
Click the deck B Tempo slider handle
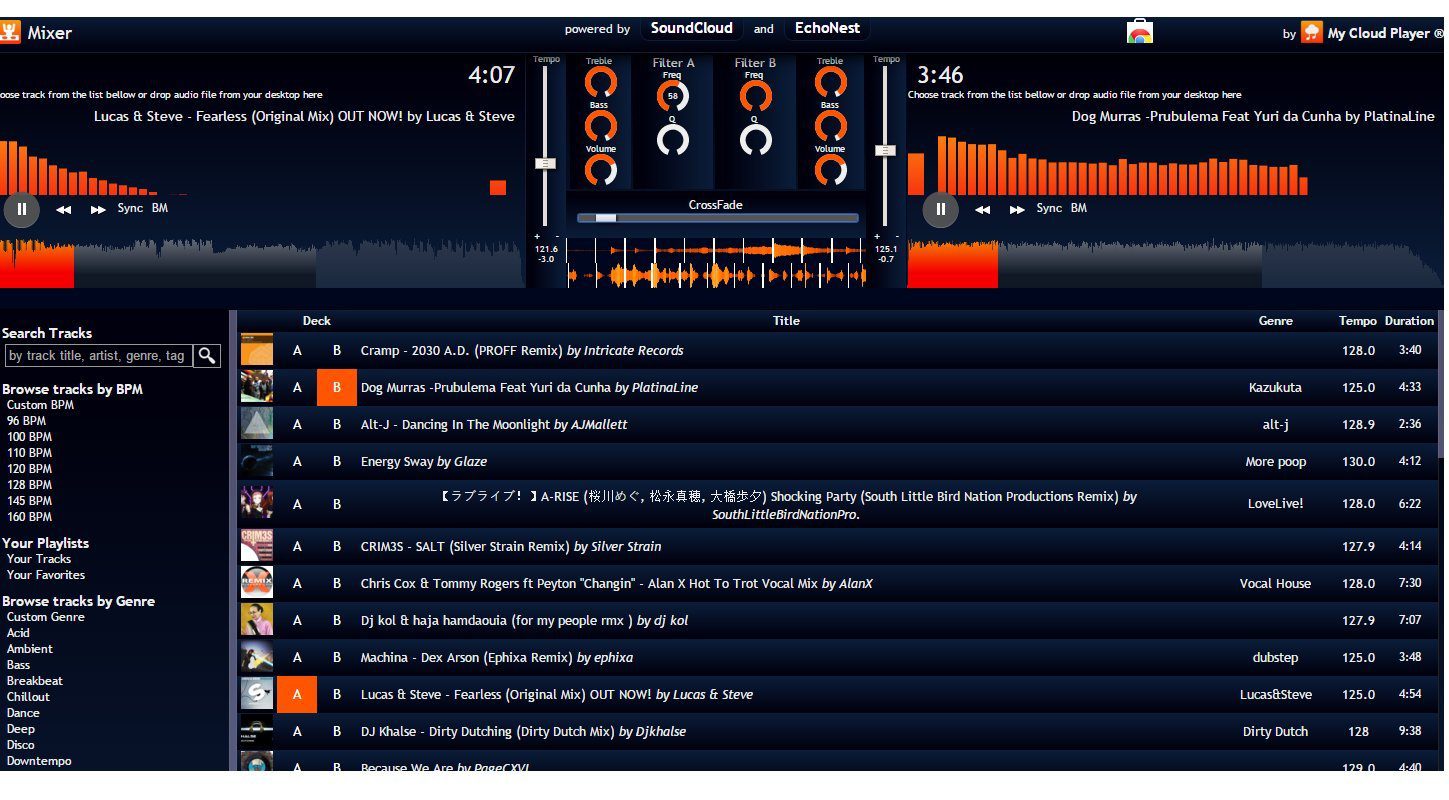(885, 151)
